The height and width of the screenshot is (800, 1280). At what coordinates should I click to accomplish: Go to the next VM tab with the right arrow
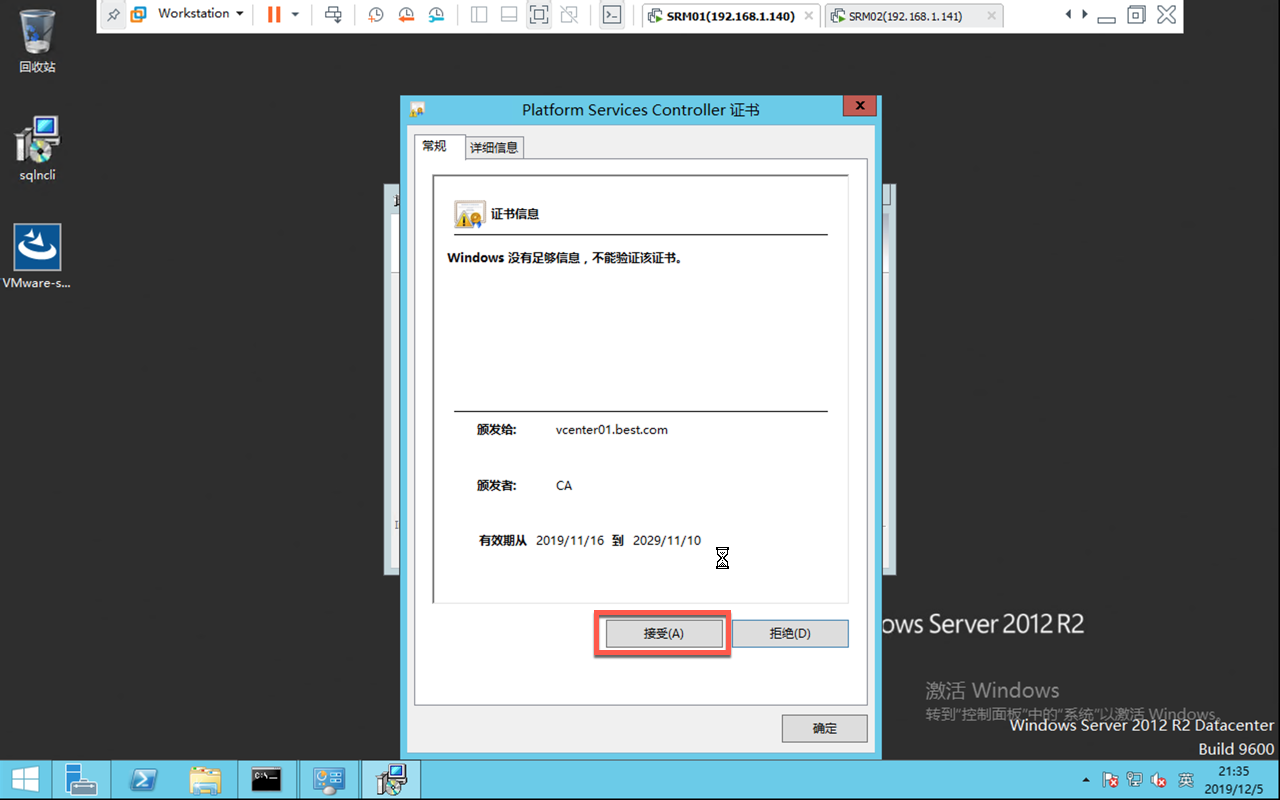point(1084,15)
